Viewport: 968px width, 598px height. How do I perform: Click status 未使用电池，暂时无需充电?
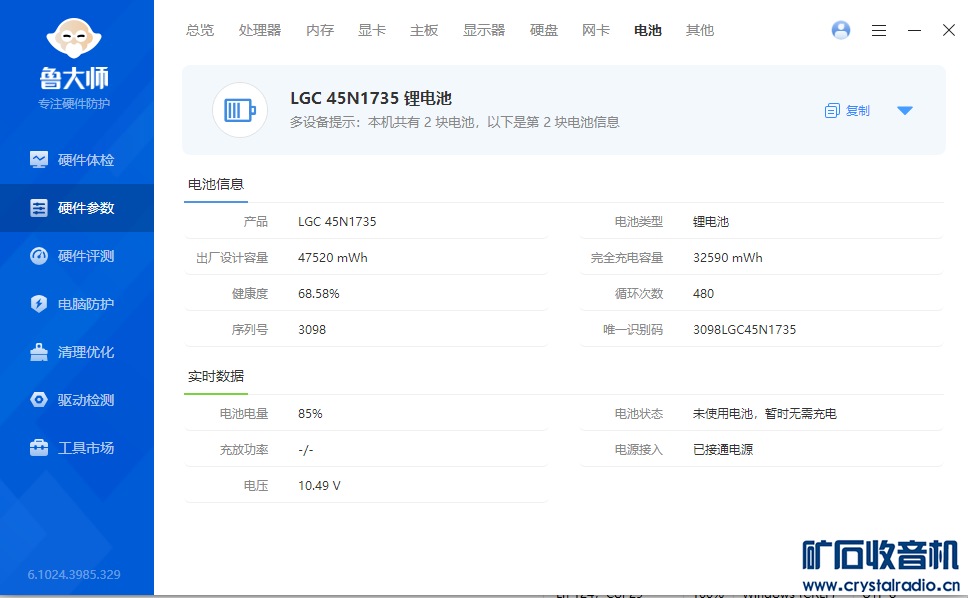(x=764, y=413)
